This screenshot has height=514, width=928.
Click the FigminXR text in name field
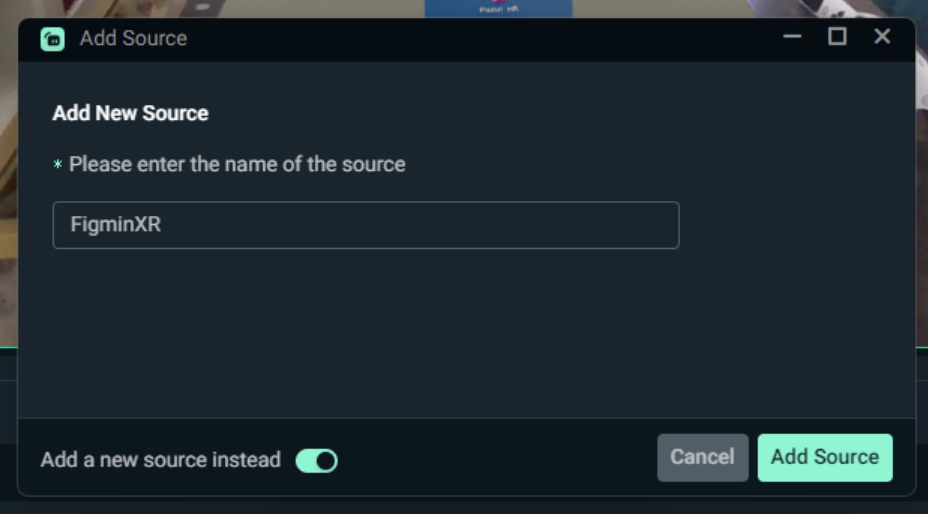[116, 225]
